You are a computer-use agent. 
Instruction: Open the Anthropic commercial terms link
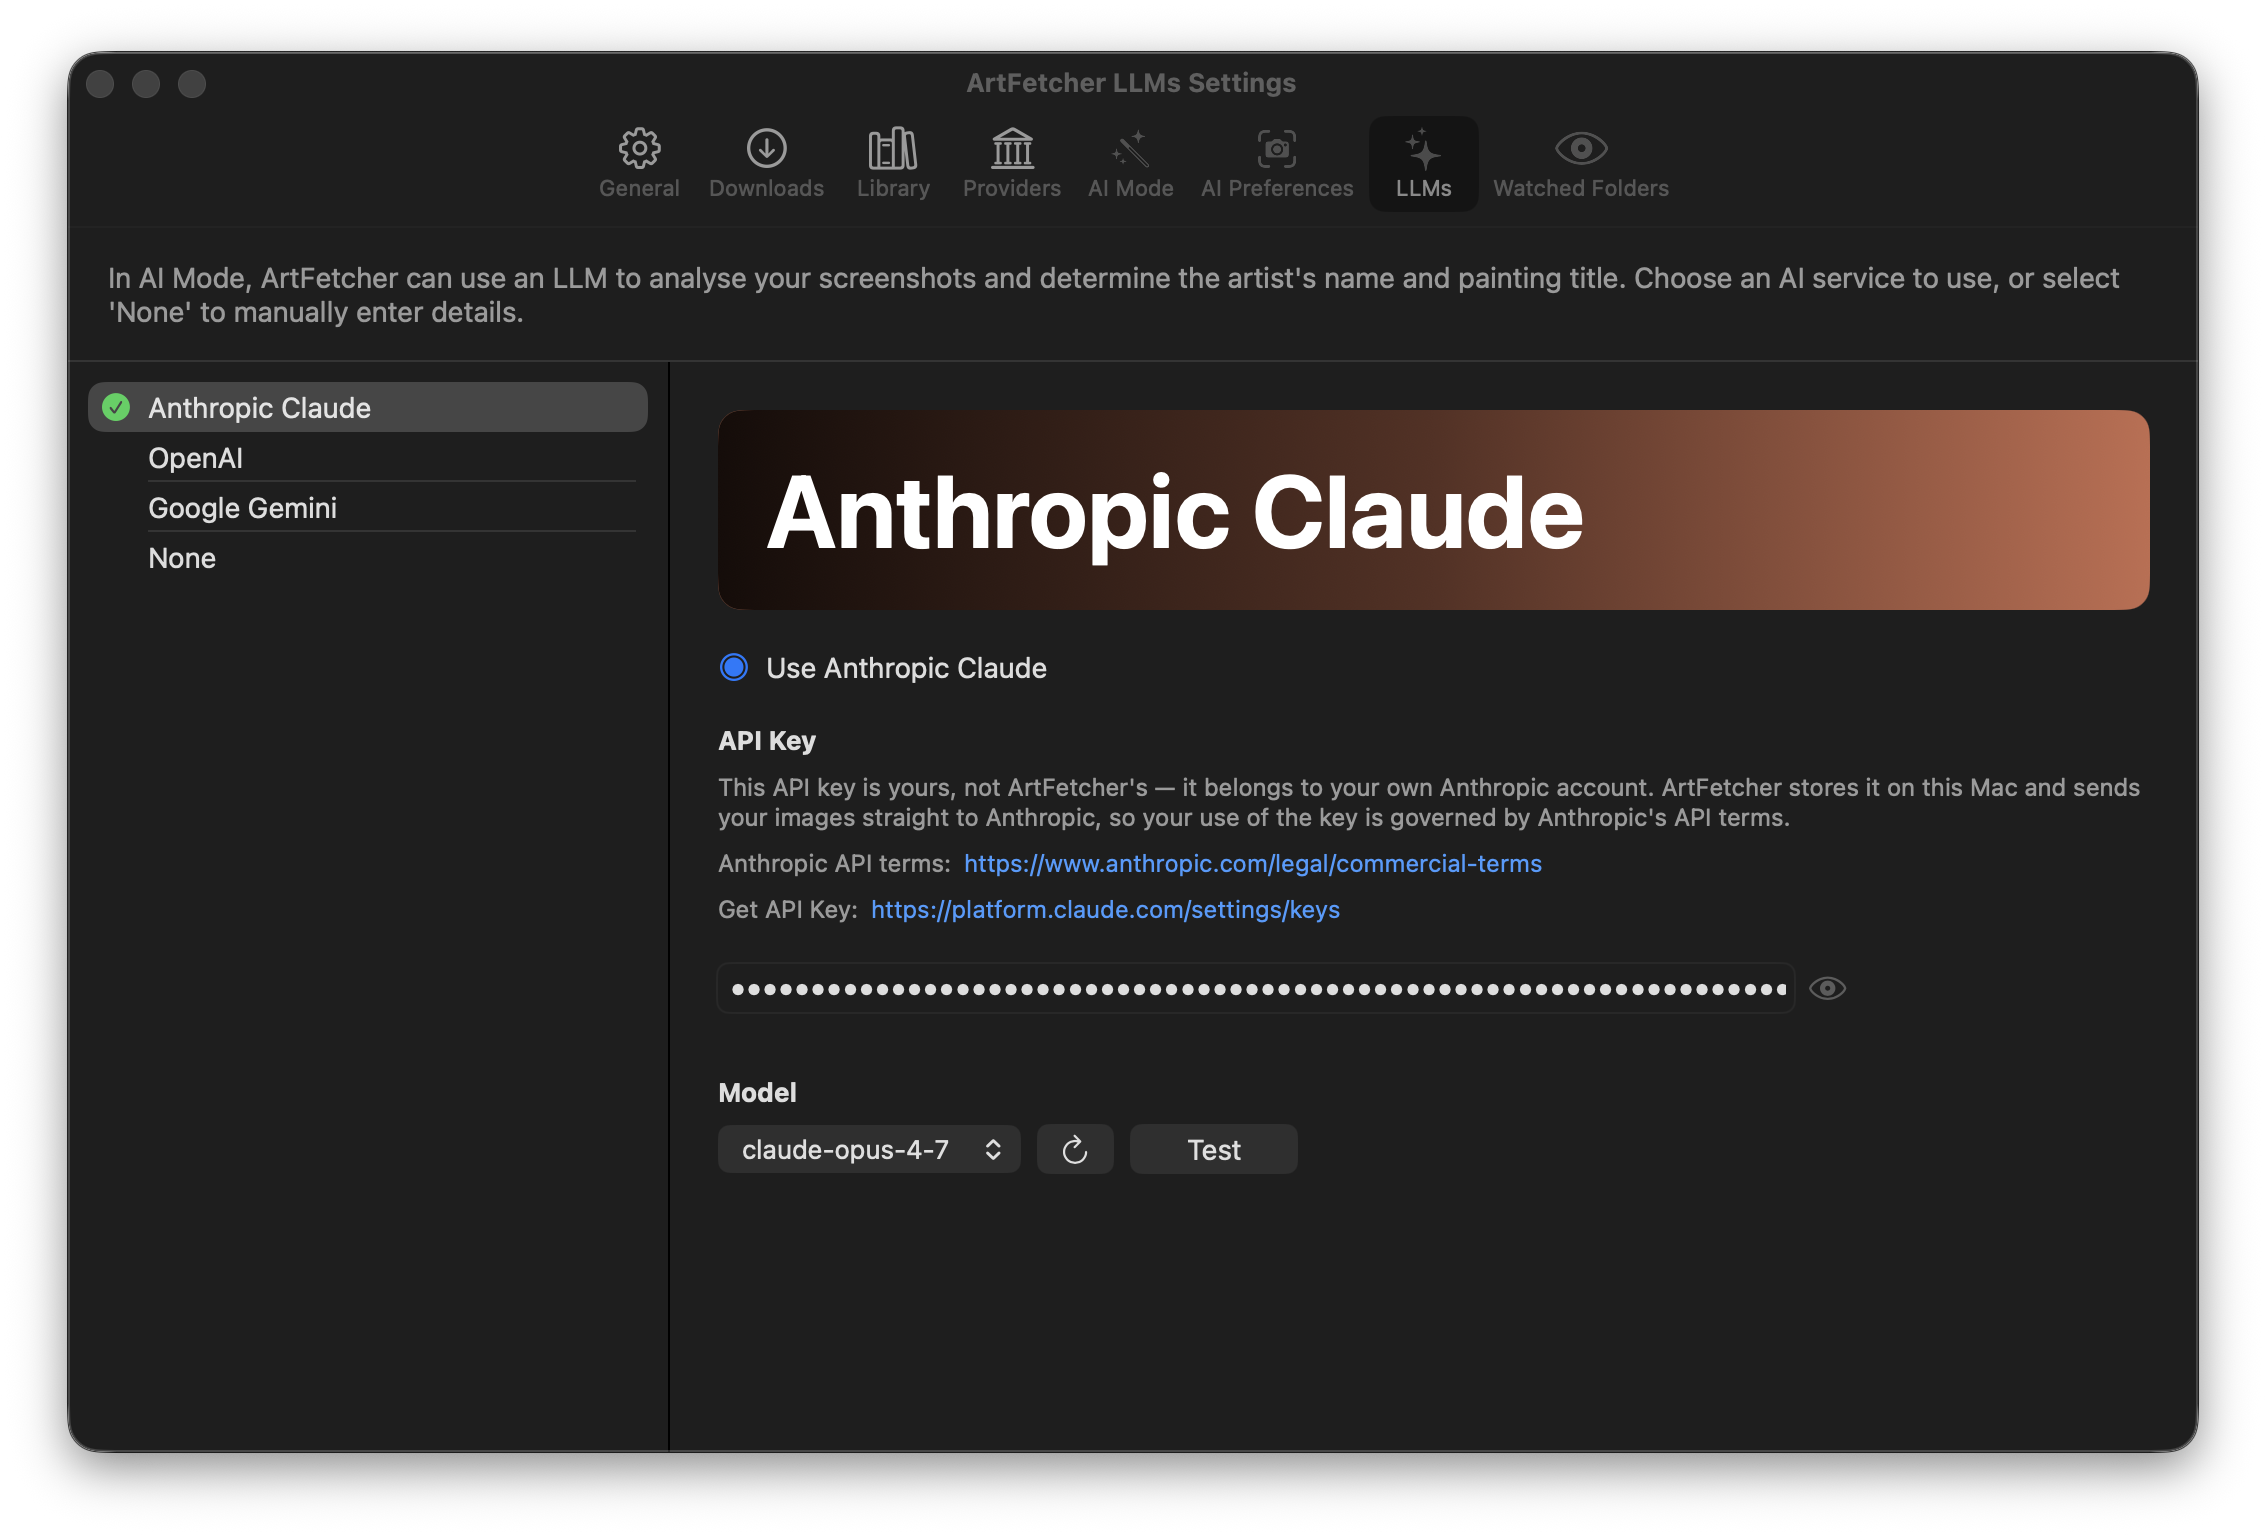point(1252,863)
